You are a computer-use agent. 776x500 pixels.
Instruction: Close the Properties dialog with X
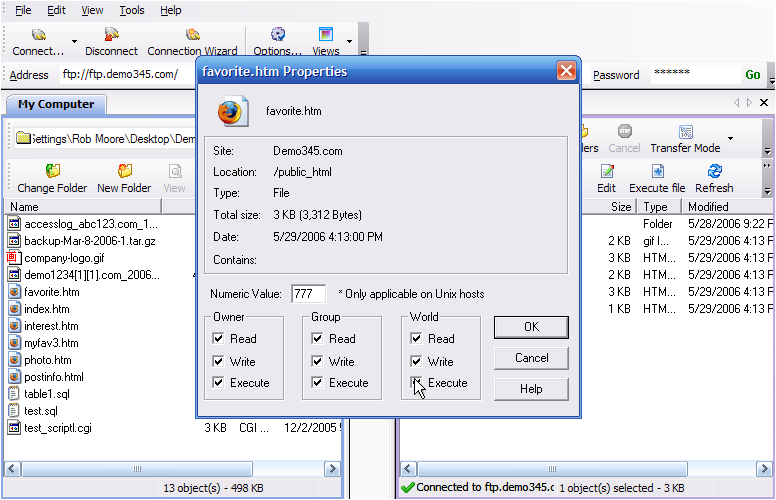point(566,71)
